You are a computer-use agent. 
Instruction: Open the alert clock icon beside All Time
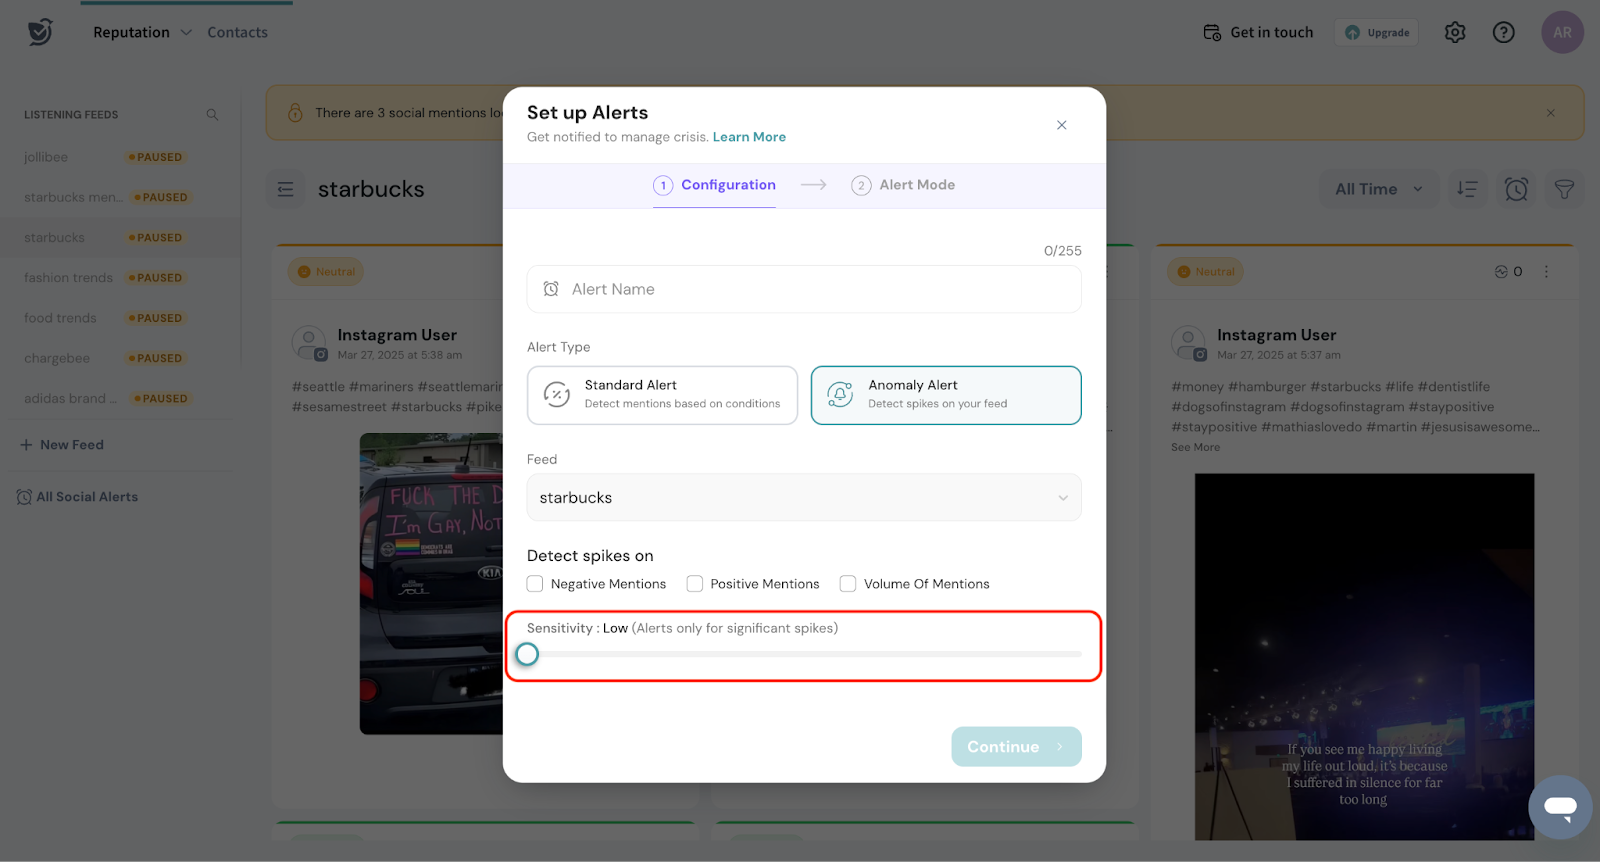[x=1516, y=189]
